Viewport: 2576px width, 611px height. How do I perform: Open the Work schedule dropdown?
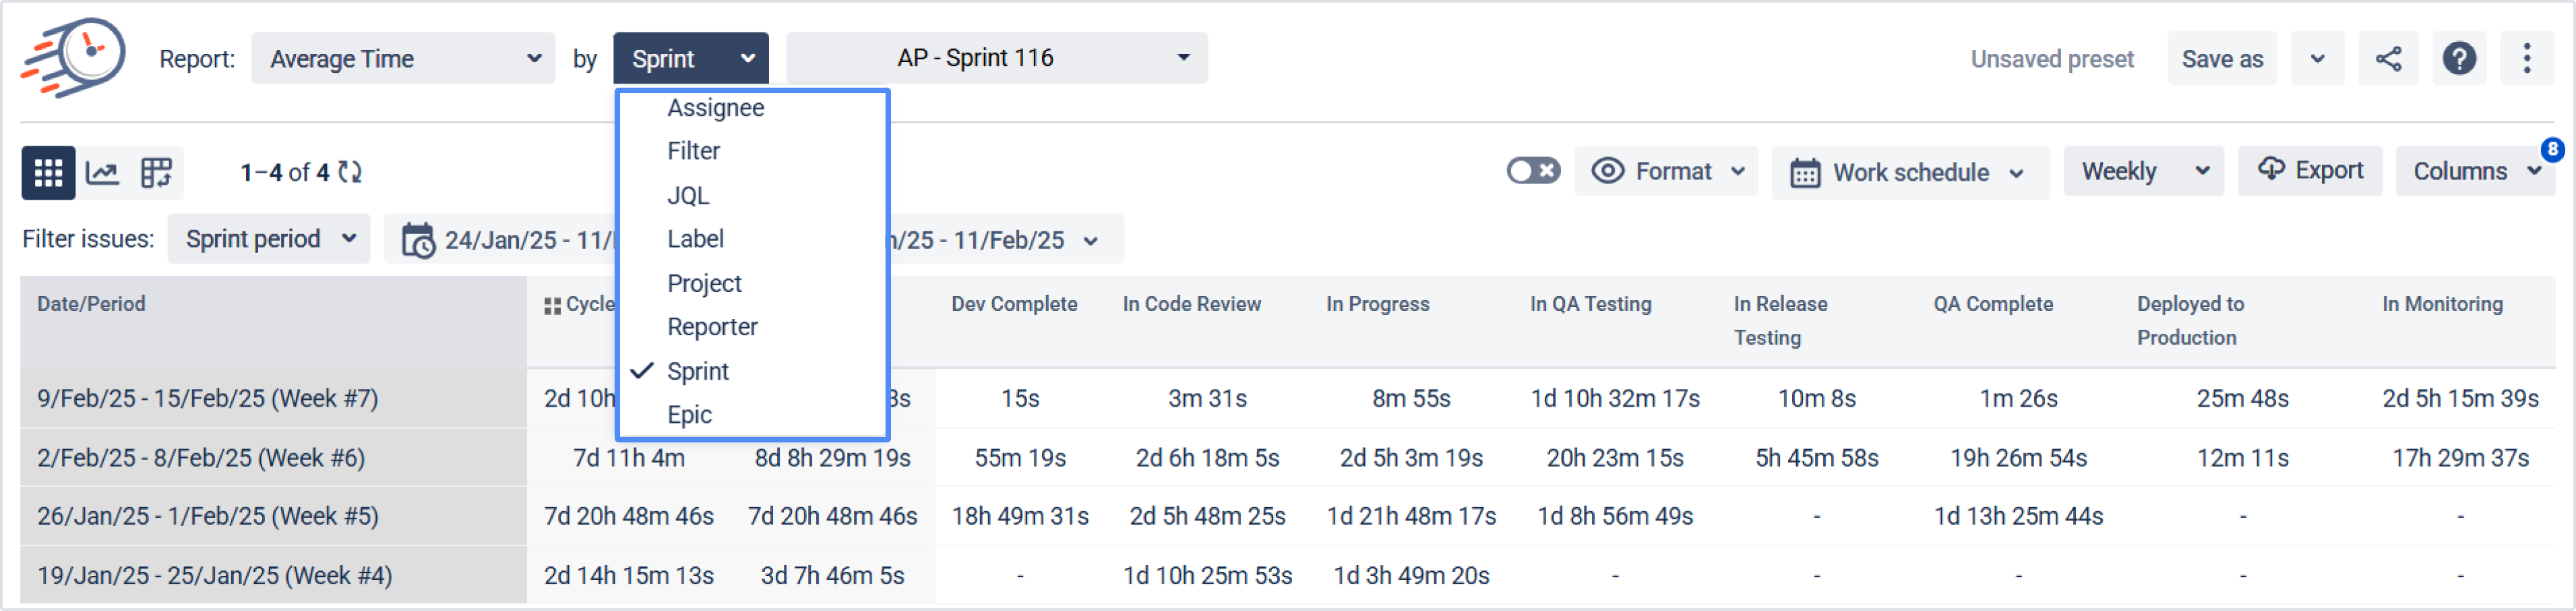pyautogui.click(x=1909, y=173)
